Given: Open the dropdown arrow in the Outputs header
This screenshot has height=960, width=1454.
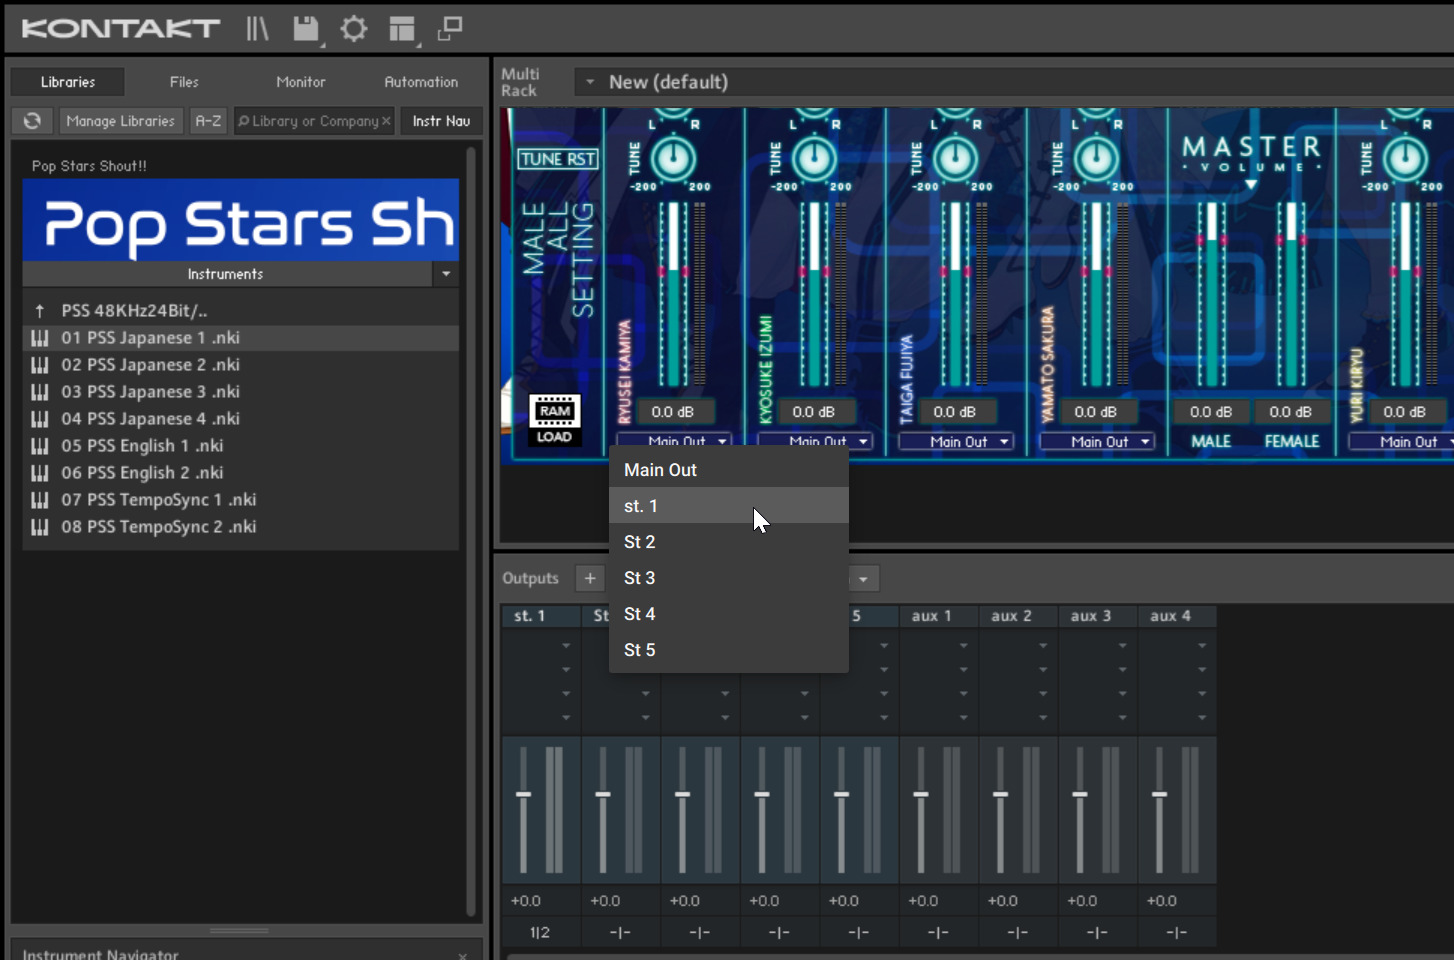Looking at the screenshot, I should [863, 579].
